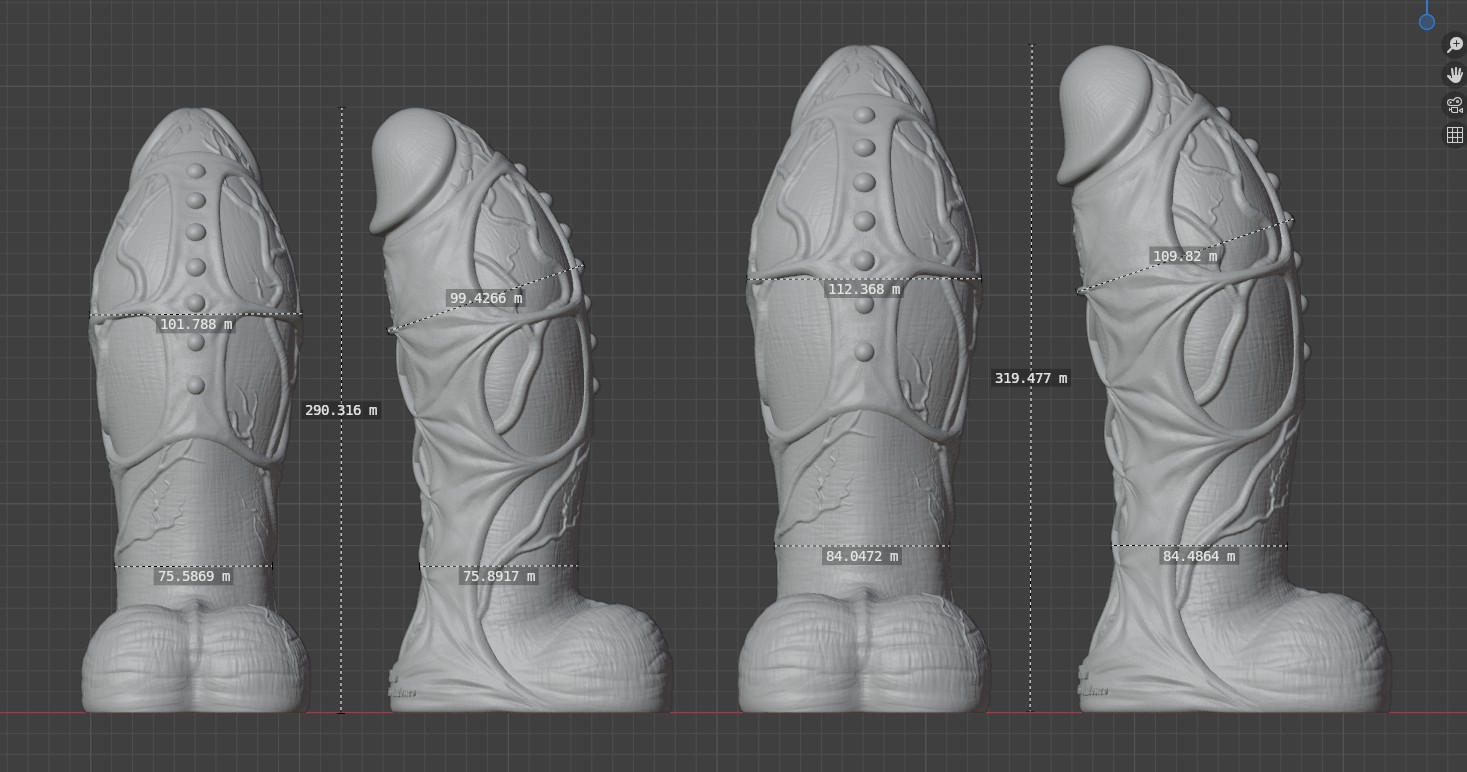This screenshot has height=772, width=1467.
Task: Toggle the camera view icon
Action: pos(1454,105)
